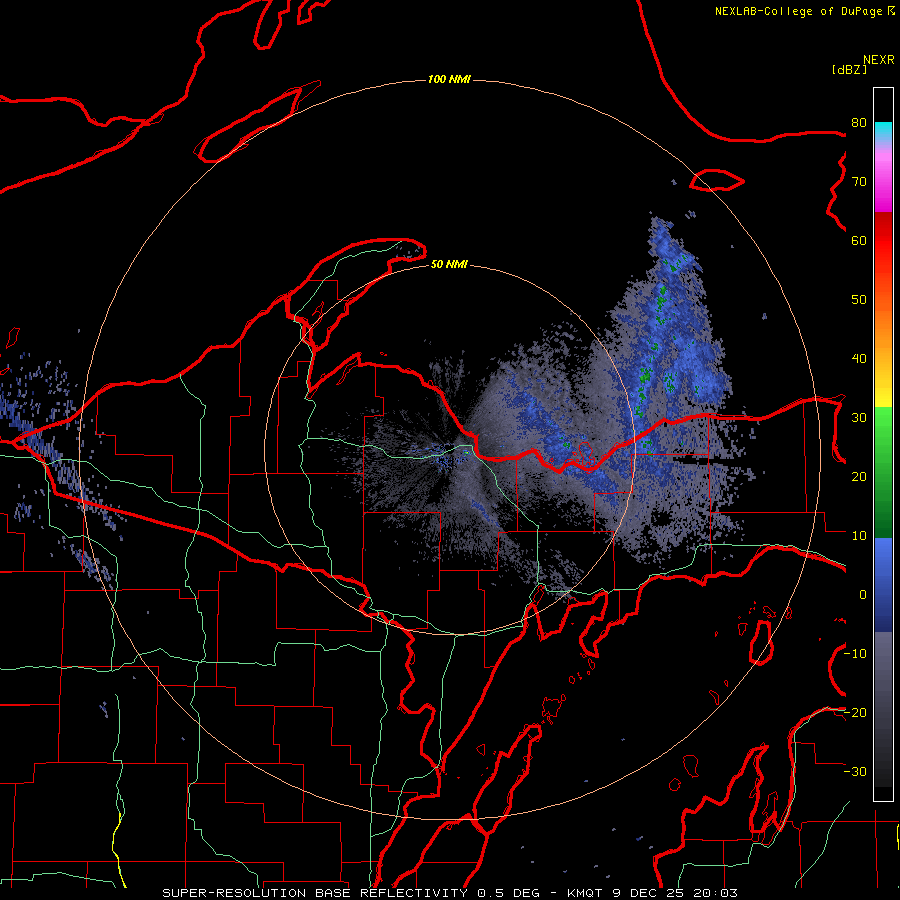
Task: Click the 100 NMI range ring label
Action: tap(449, 79)
